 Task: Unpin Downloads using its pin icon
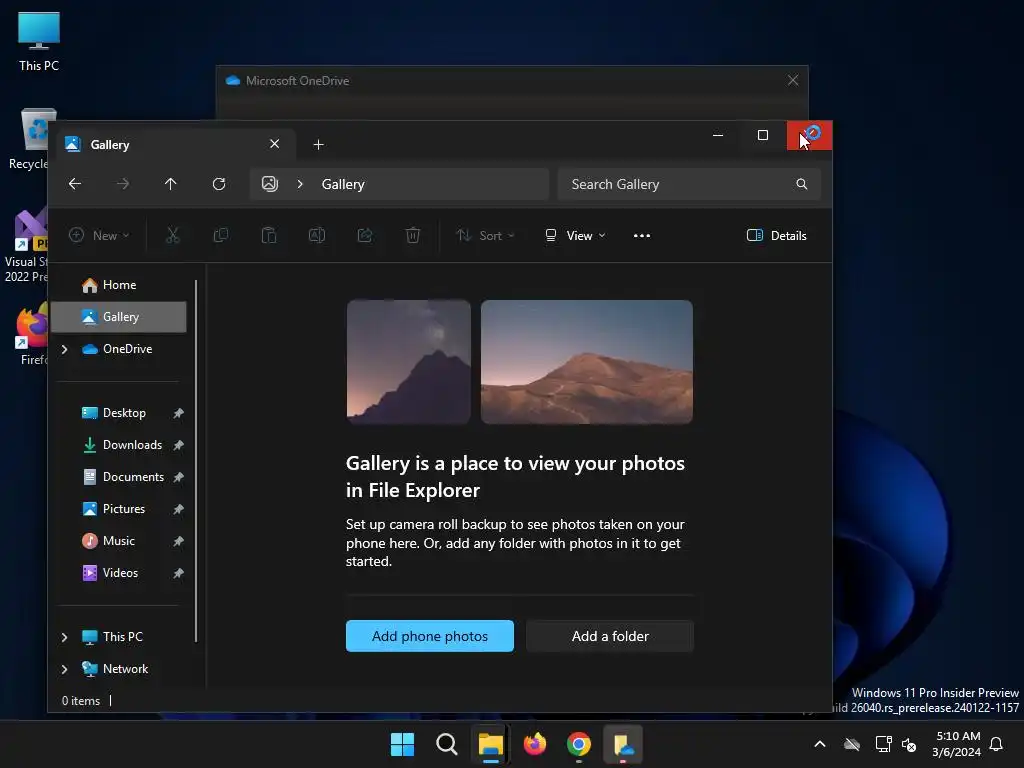(178, 445)
